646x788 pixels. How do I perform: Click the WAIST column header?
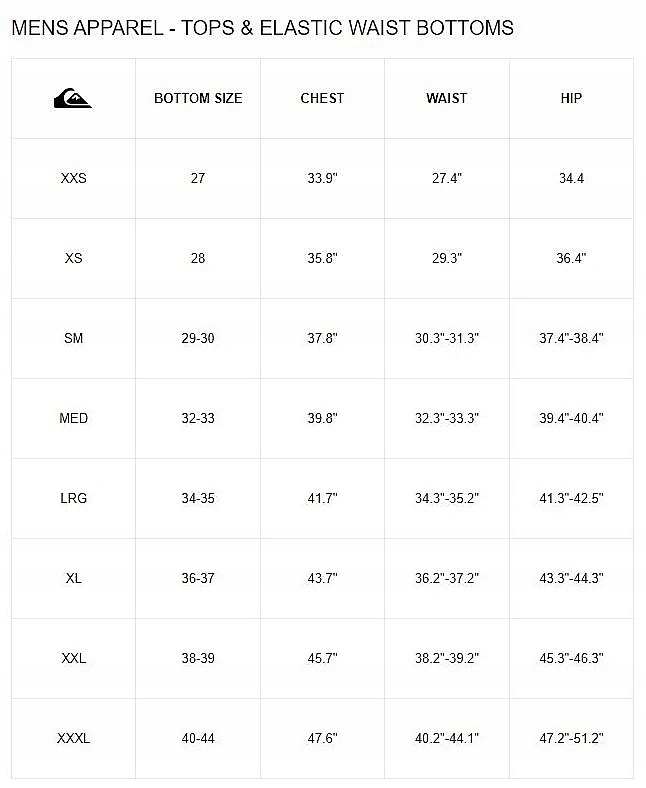tap(446, 98)
